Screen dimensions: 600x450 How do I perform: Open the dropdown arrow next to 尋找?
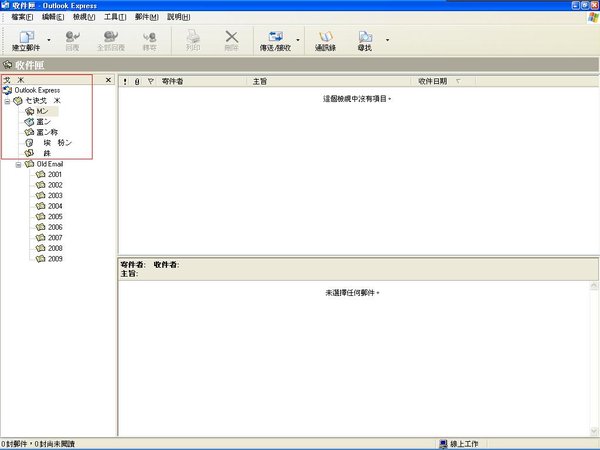tap(387, 40)
